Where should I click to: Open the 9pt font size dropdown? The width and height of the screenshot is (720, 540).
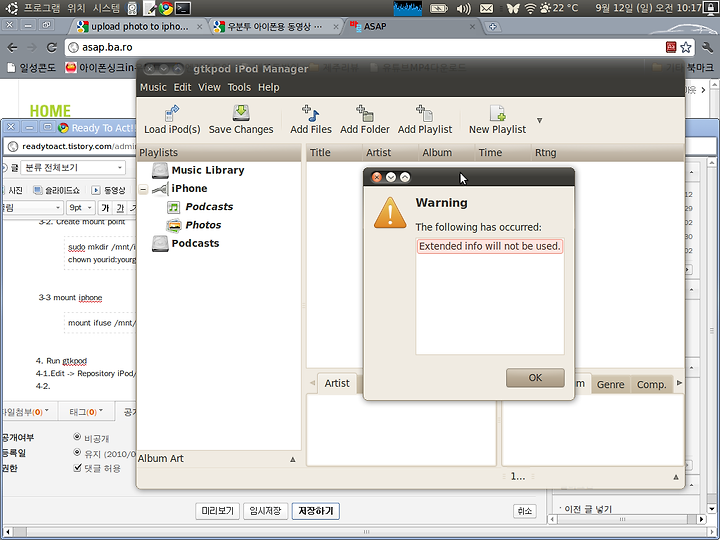point(80,208)
